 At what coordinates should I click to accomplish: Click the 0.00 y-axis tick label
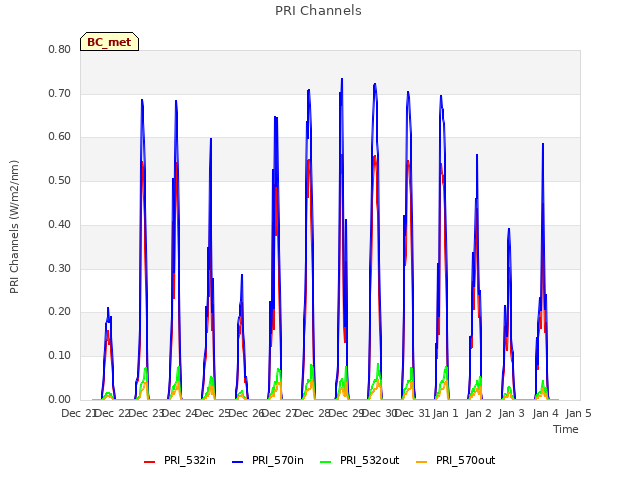pos(60,400)
